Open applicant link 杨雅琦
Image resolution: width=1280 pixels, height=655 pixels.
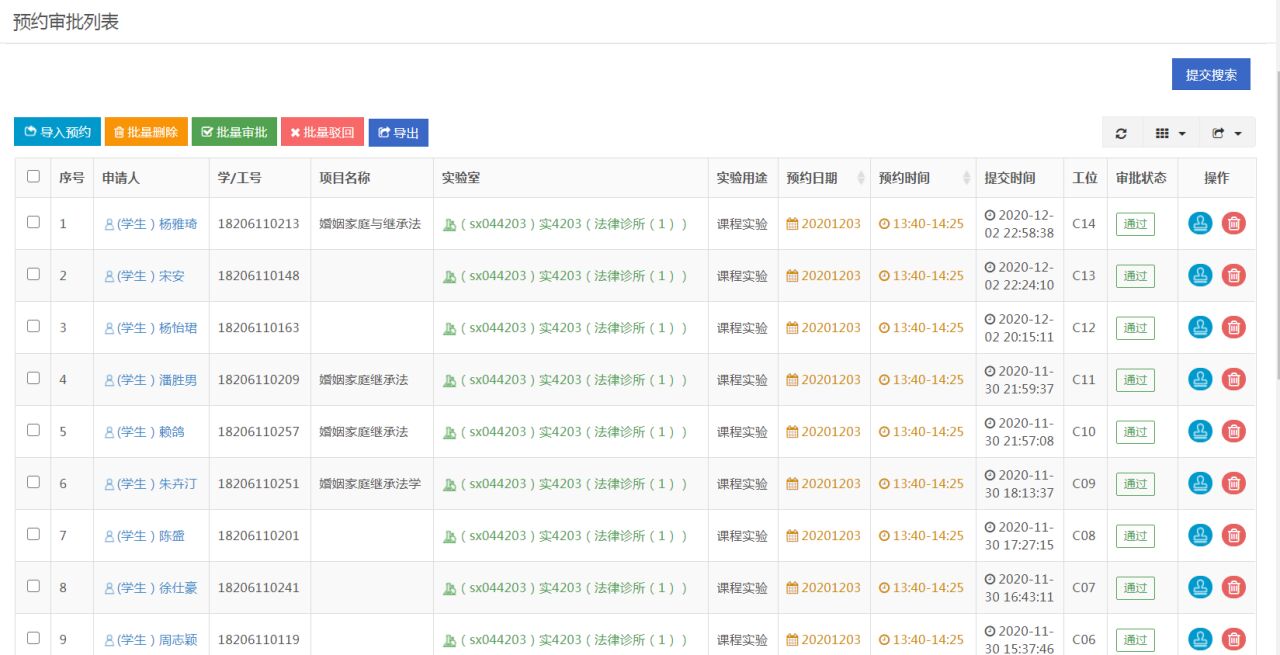151,224
